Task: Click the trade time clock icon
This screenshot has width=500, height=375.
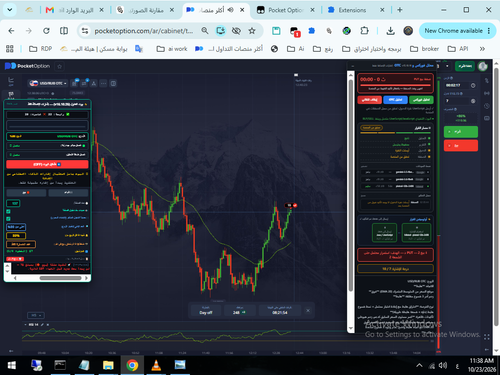Action: [x=473, y=86]
